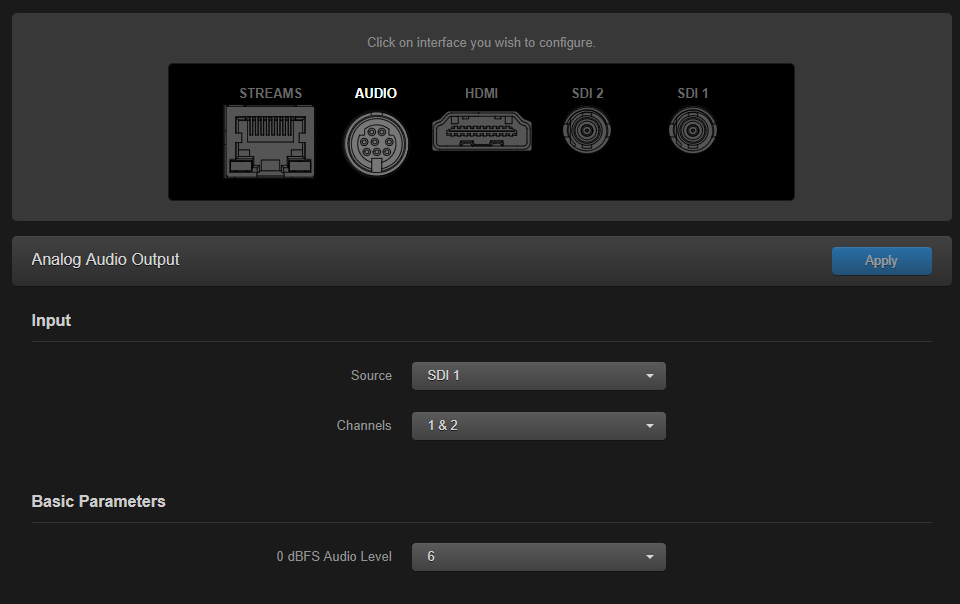Click the HDMI interface label

pyautogui.click(x=482, y=93)
